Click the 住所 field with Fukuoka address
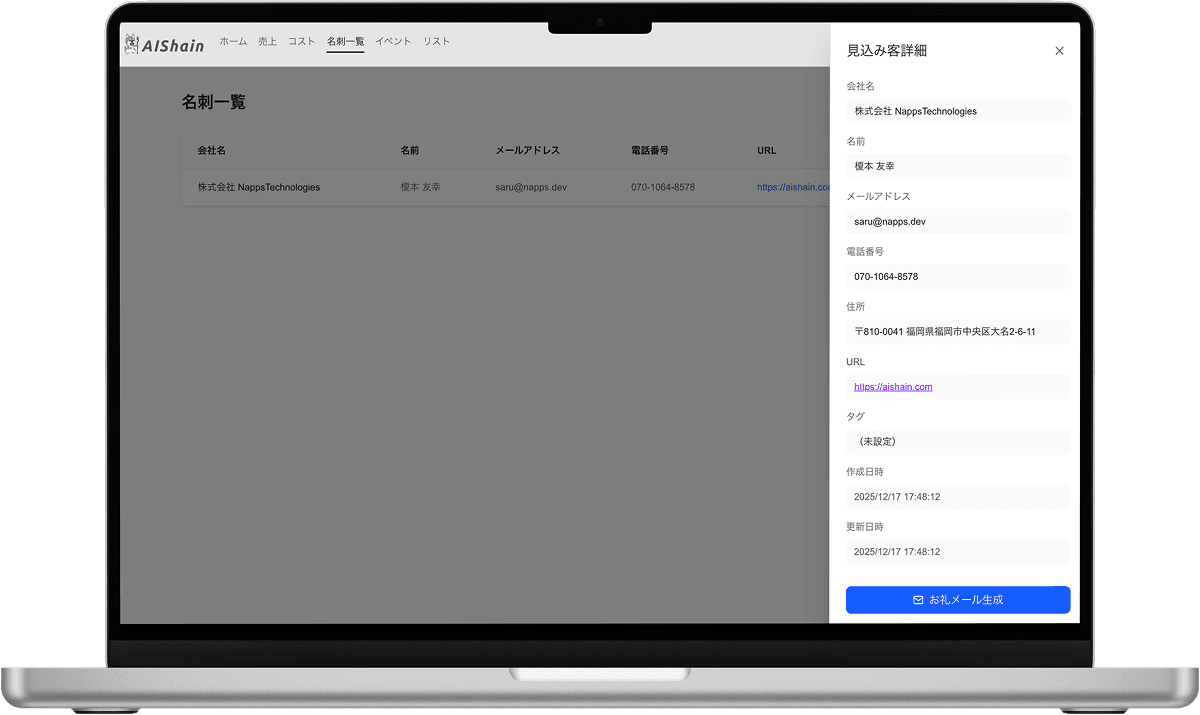The height and width of the screenshot is (715, 1200). pyautogui.click(x=958, y=331)
